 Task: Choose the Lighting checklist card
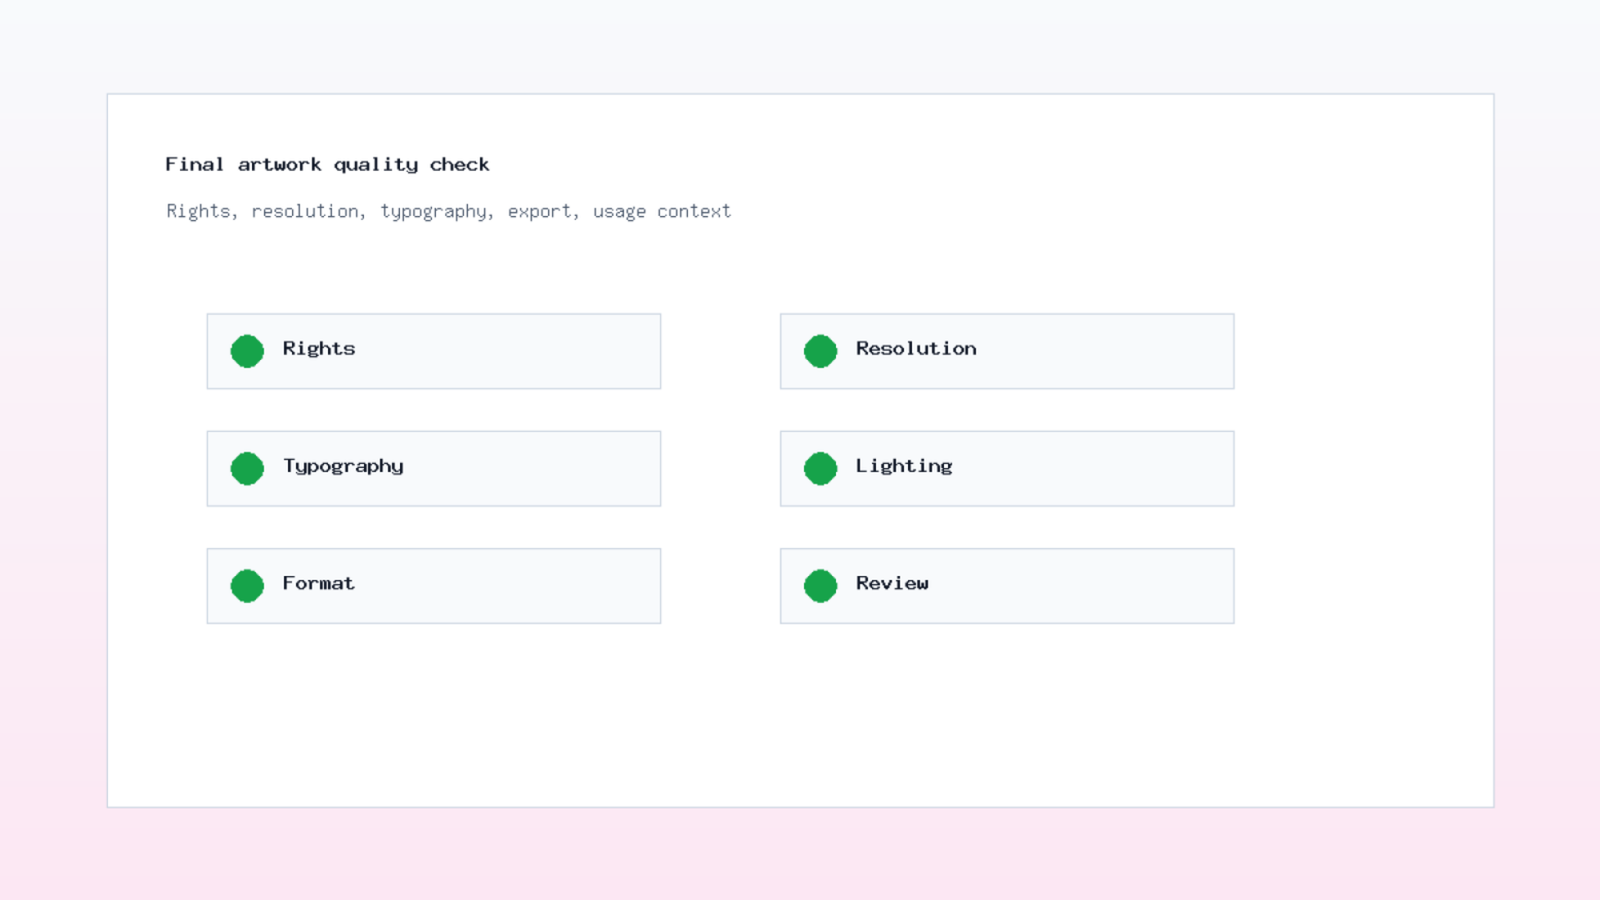(1007, 468)
